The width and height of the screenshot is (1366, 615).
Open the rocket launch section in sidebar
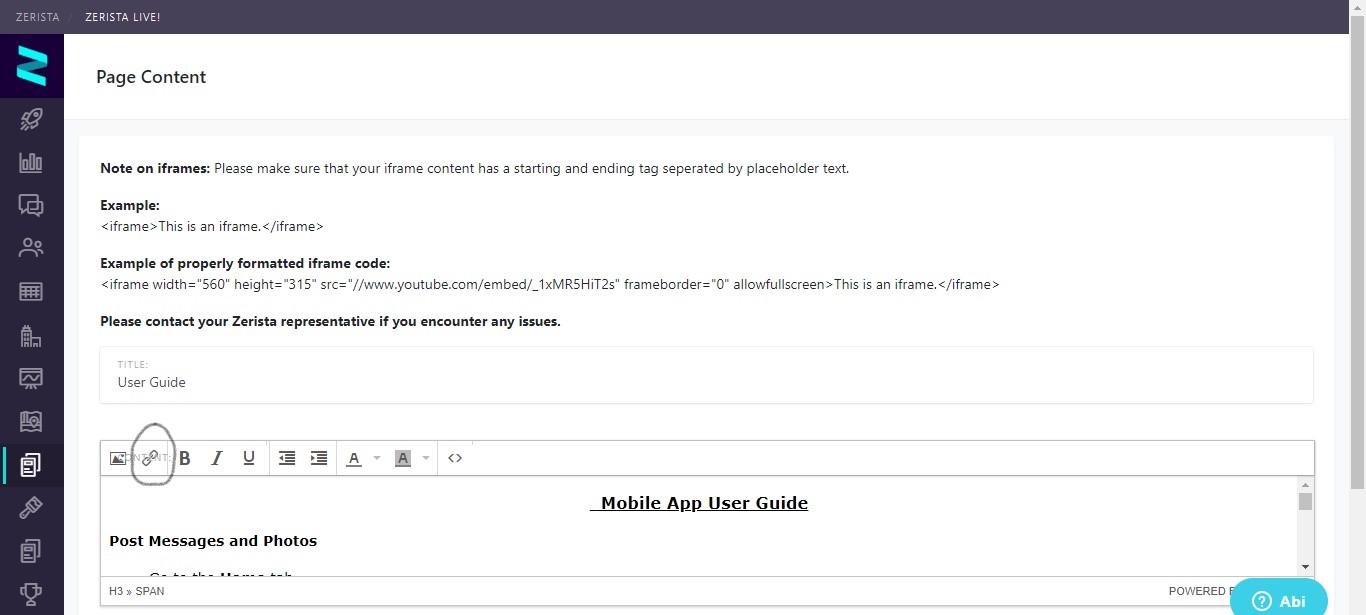[x=32, y=121]
